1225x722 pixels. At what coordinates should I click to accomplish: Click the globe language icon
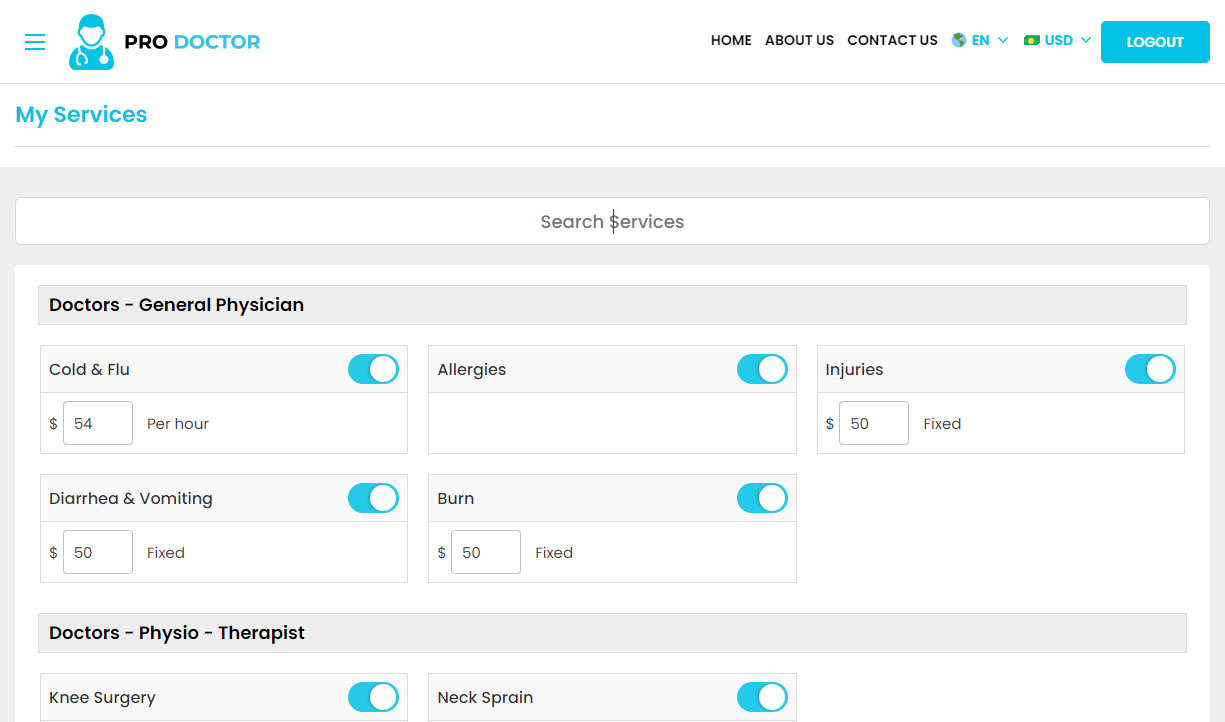coord(959,40)
